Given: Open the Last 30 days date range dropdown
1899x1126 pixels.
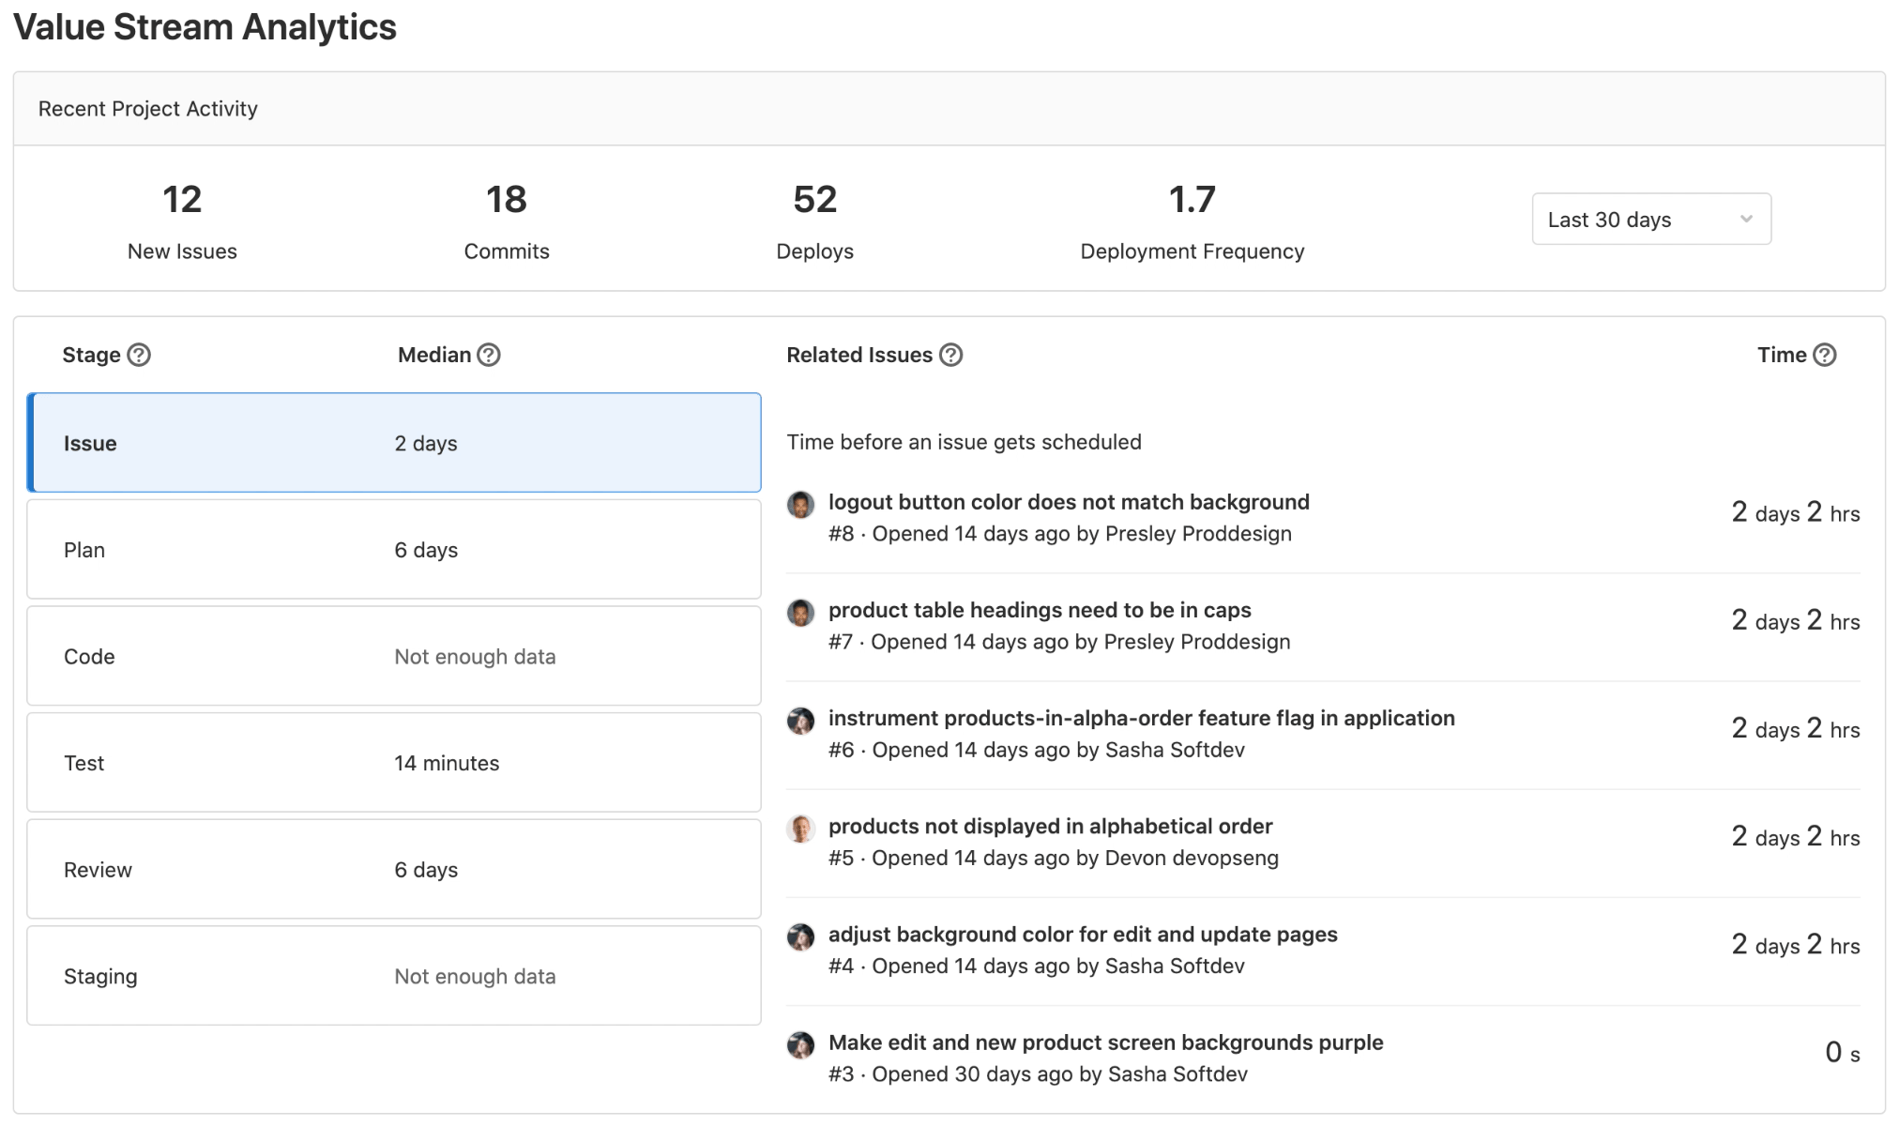Looking at the screenshot, I should pyautogui.click(x=1650, y=219).
